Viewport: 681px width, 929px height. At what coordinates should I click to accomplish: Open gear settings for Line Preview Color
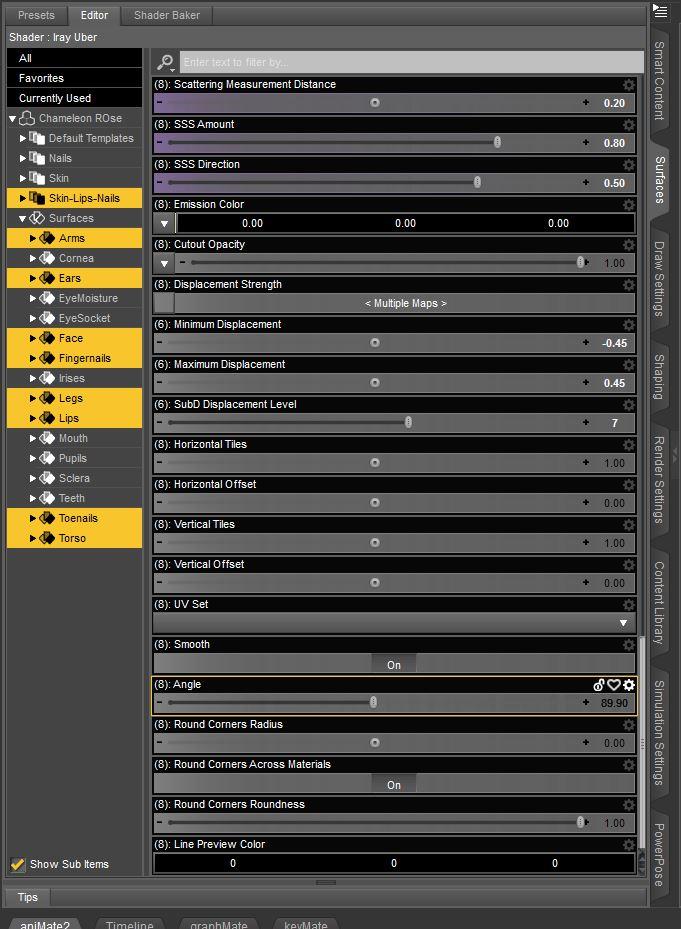(628, 844)
